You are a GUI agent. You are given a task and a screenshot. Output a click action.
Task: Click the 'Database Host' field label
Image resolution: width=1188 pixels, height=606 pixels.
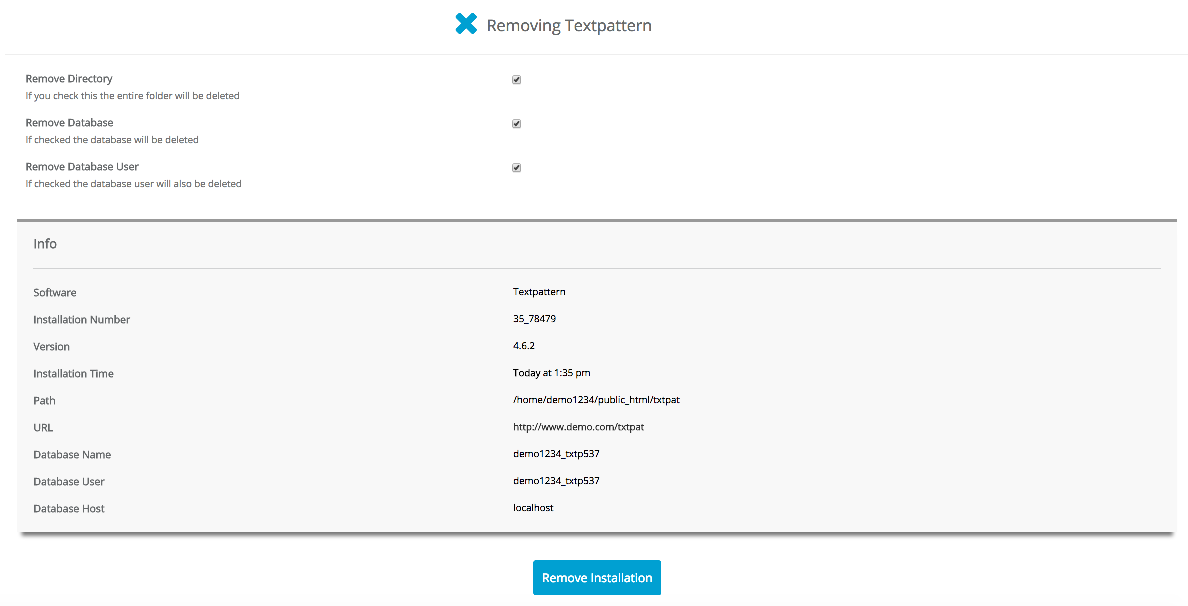pos(69,509)
